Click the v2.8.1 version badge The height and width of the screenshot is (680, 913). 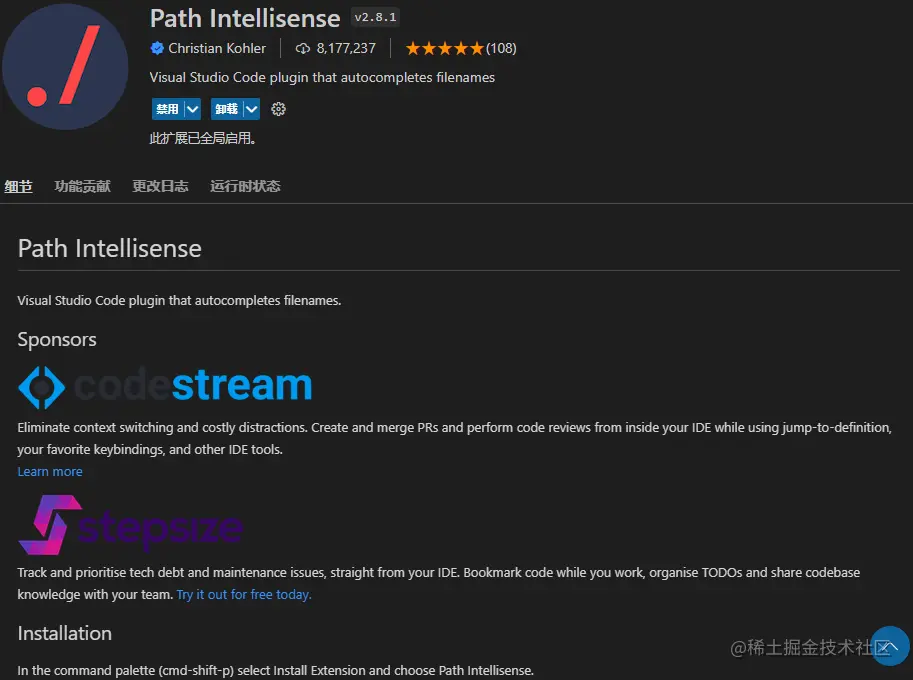click(376, 17)
